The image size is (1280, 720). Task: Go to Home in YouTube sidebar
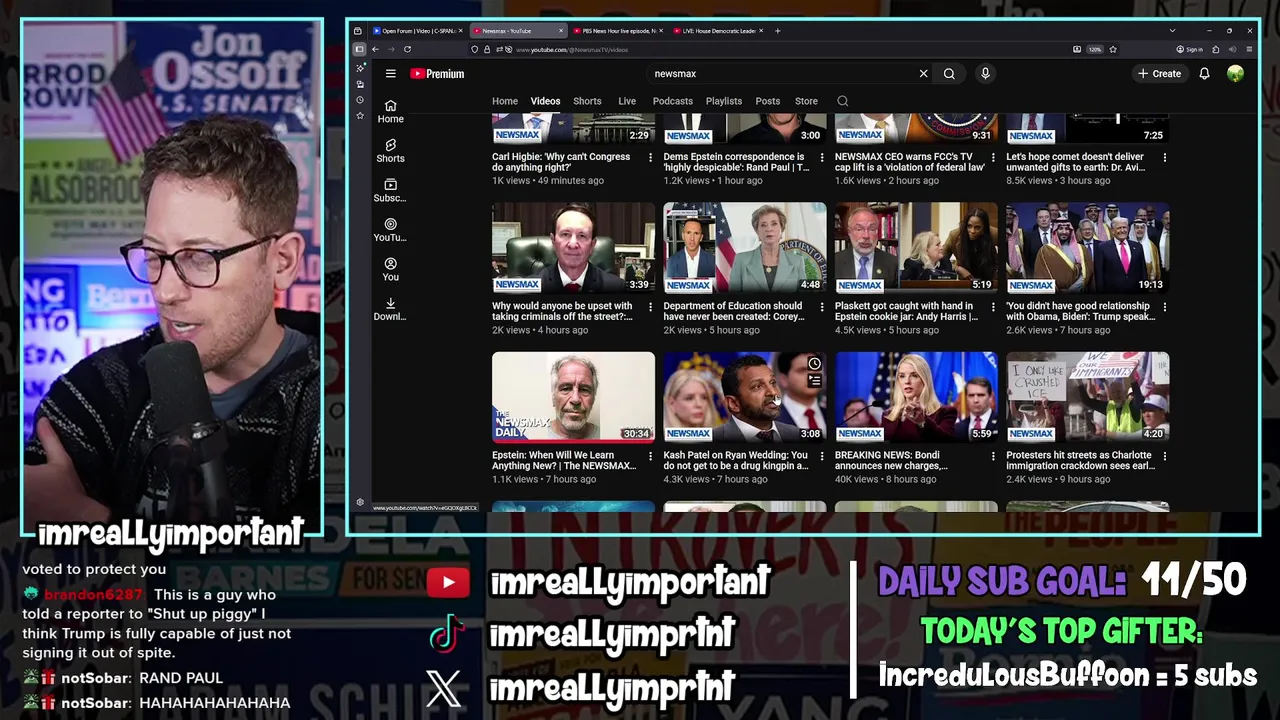(390, 111)
